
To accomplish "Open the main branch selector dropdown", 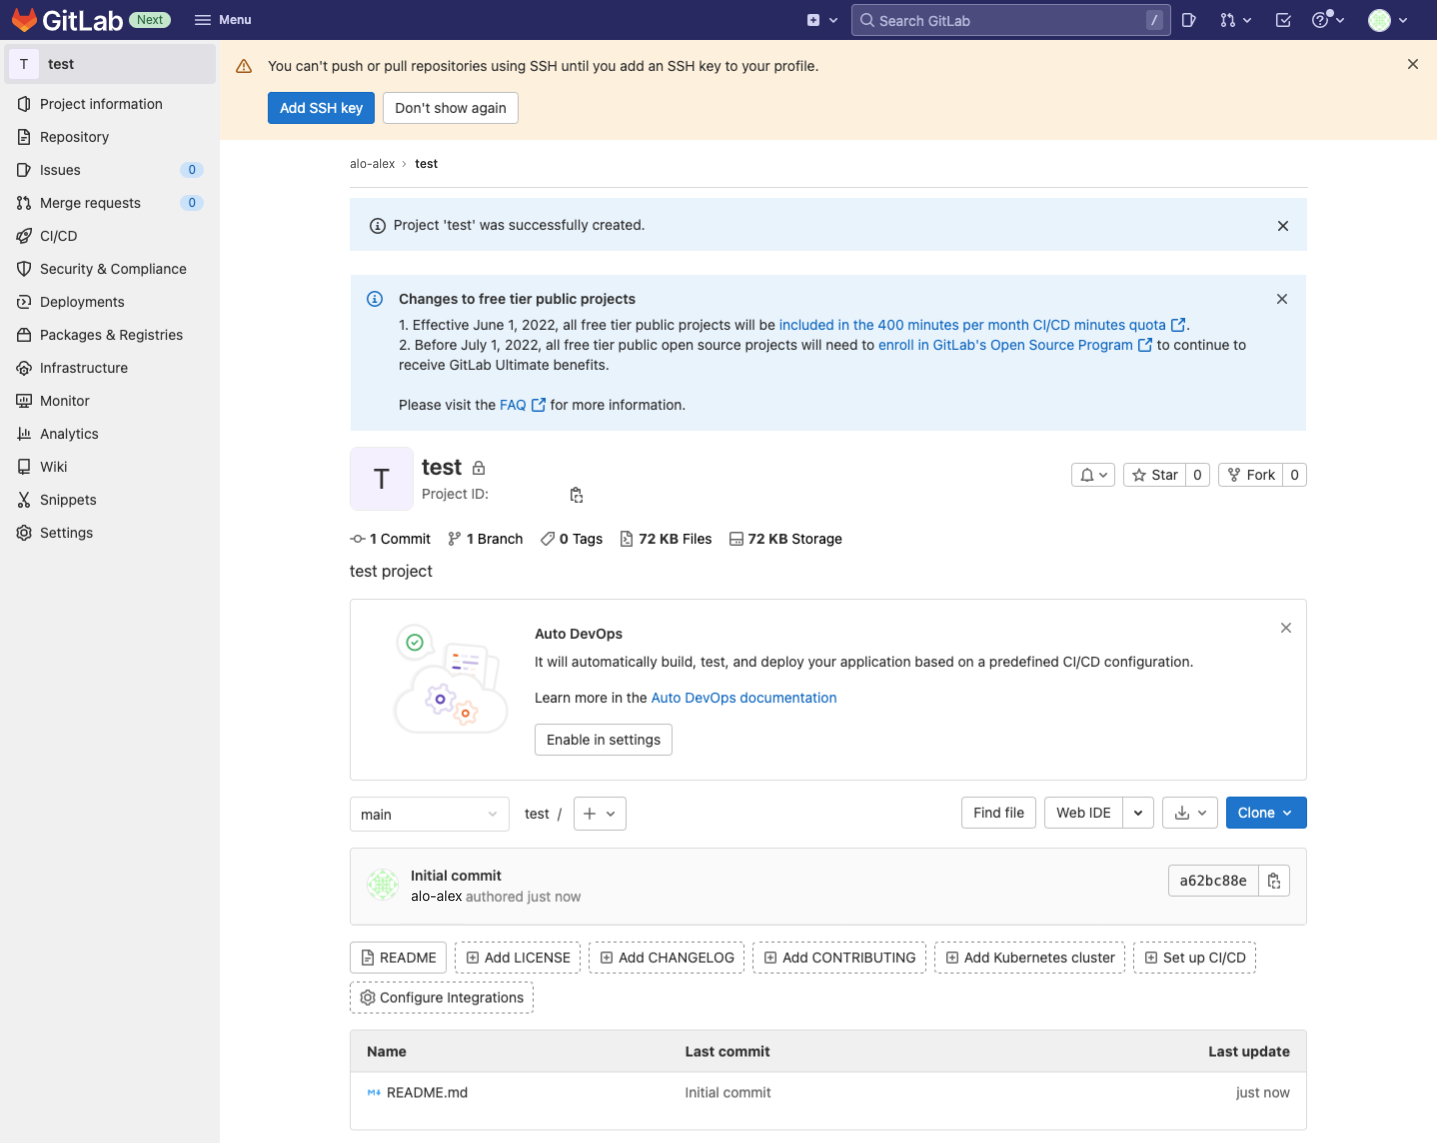I will tap(430, 814).
